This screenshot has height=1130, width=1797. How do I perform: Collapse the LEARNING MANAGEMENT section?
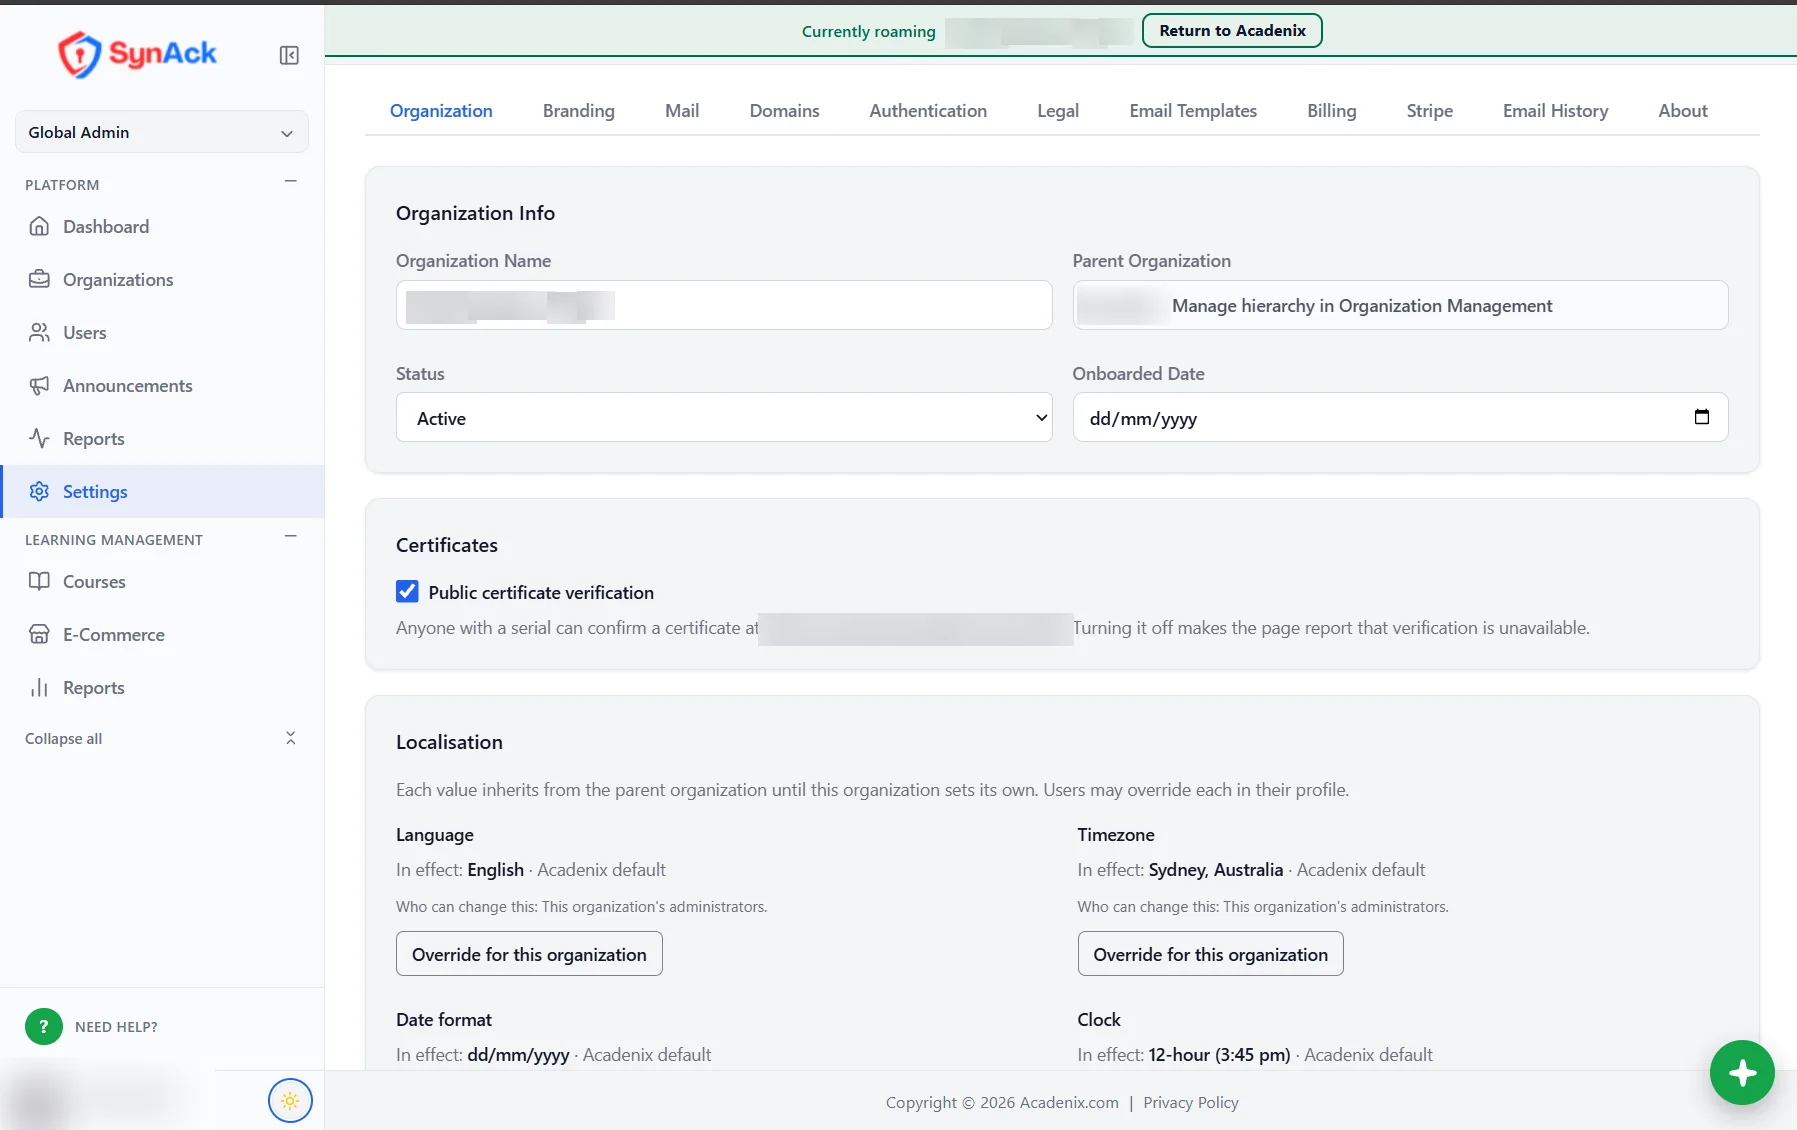pyautogui.click(x=291, y=536)
